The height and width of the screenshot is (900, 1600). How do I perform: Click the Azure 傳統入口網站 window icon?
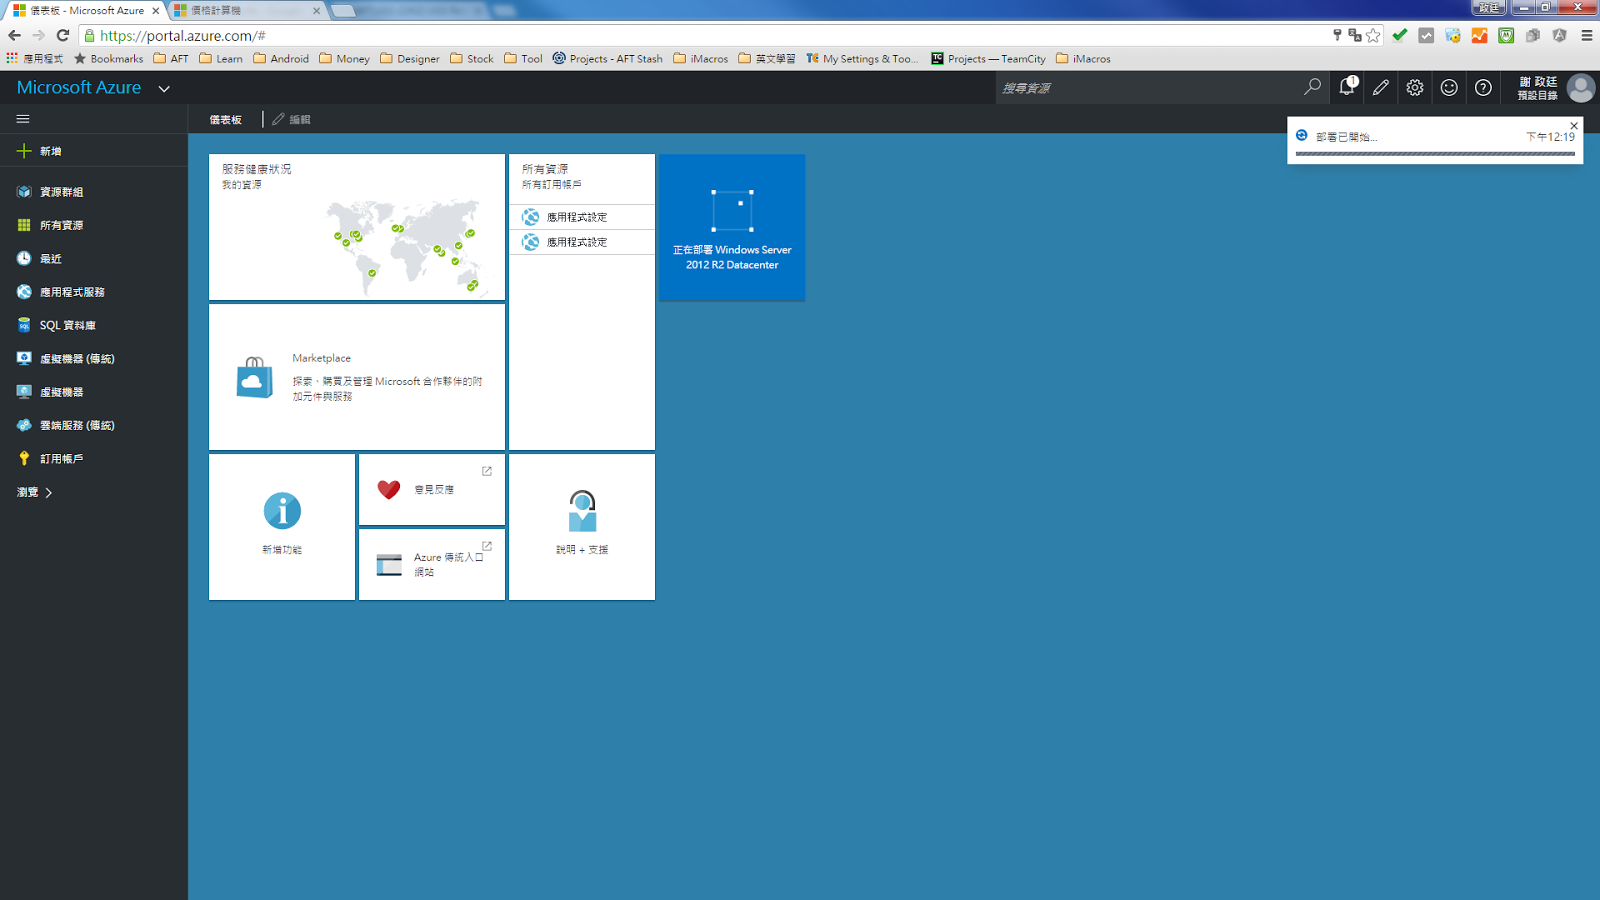pos(389,565)
